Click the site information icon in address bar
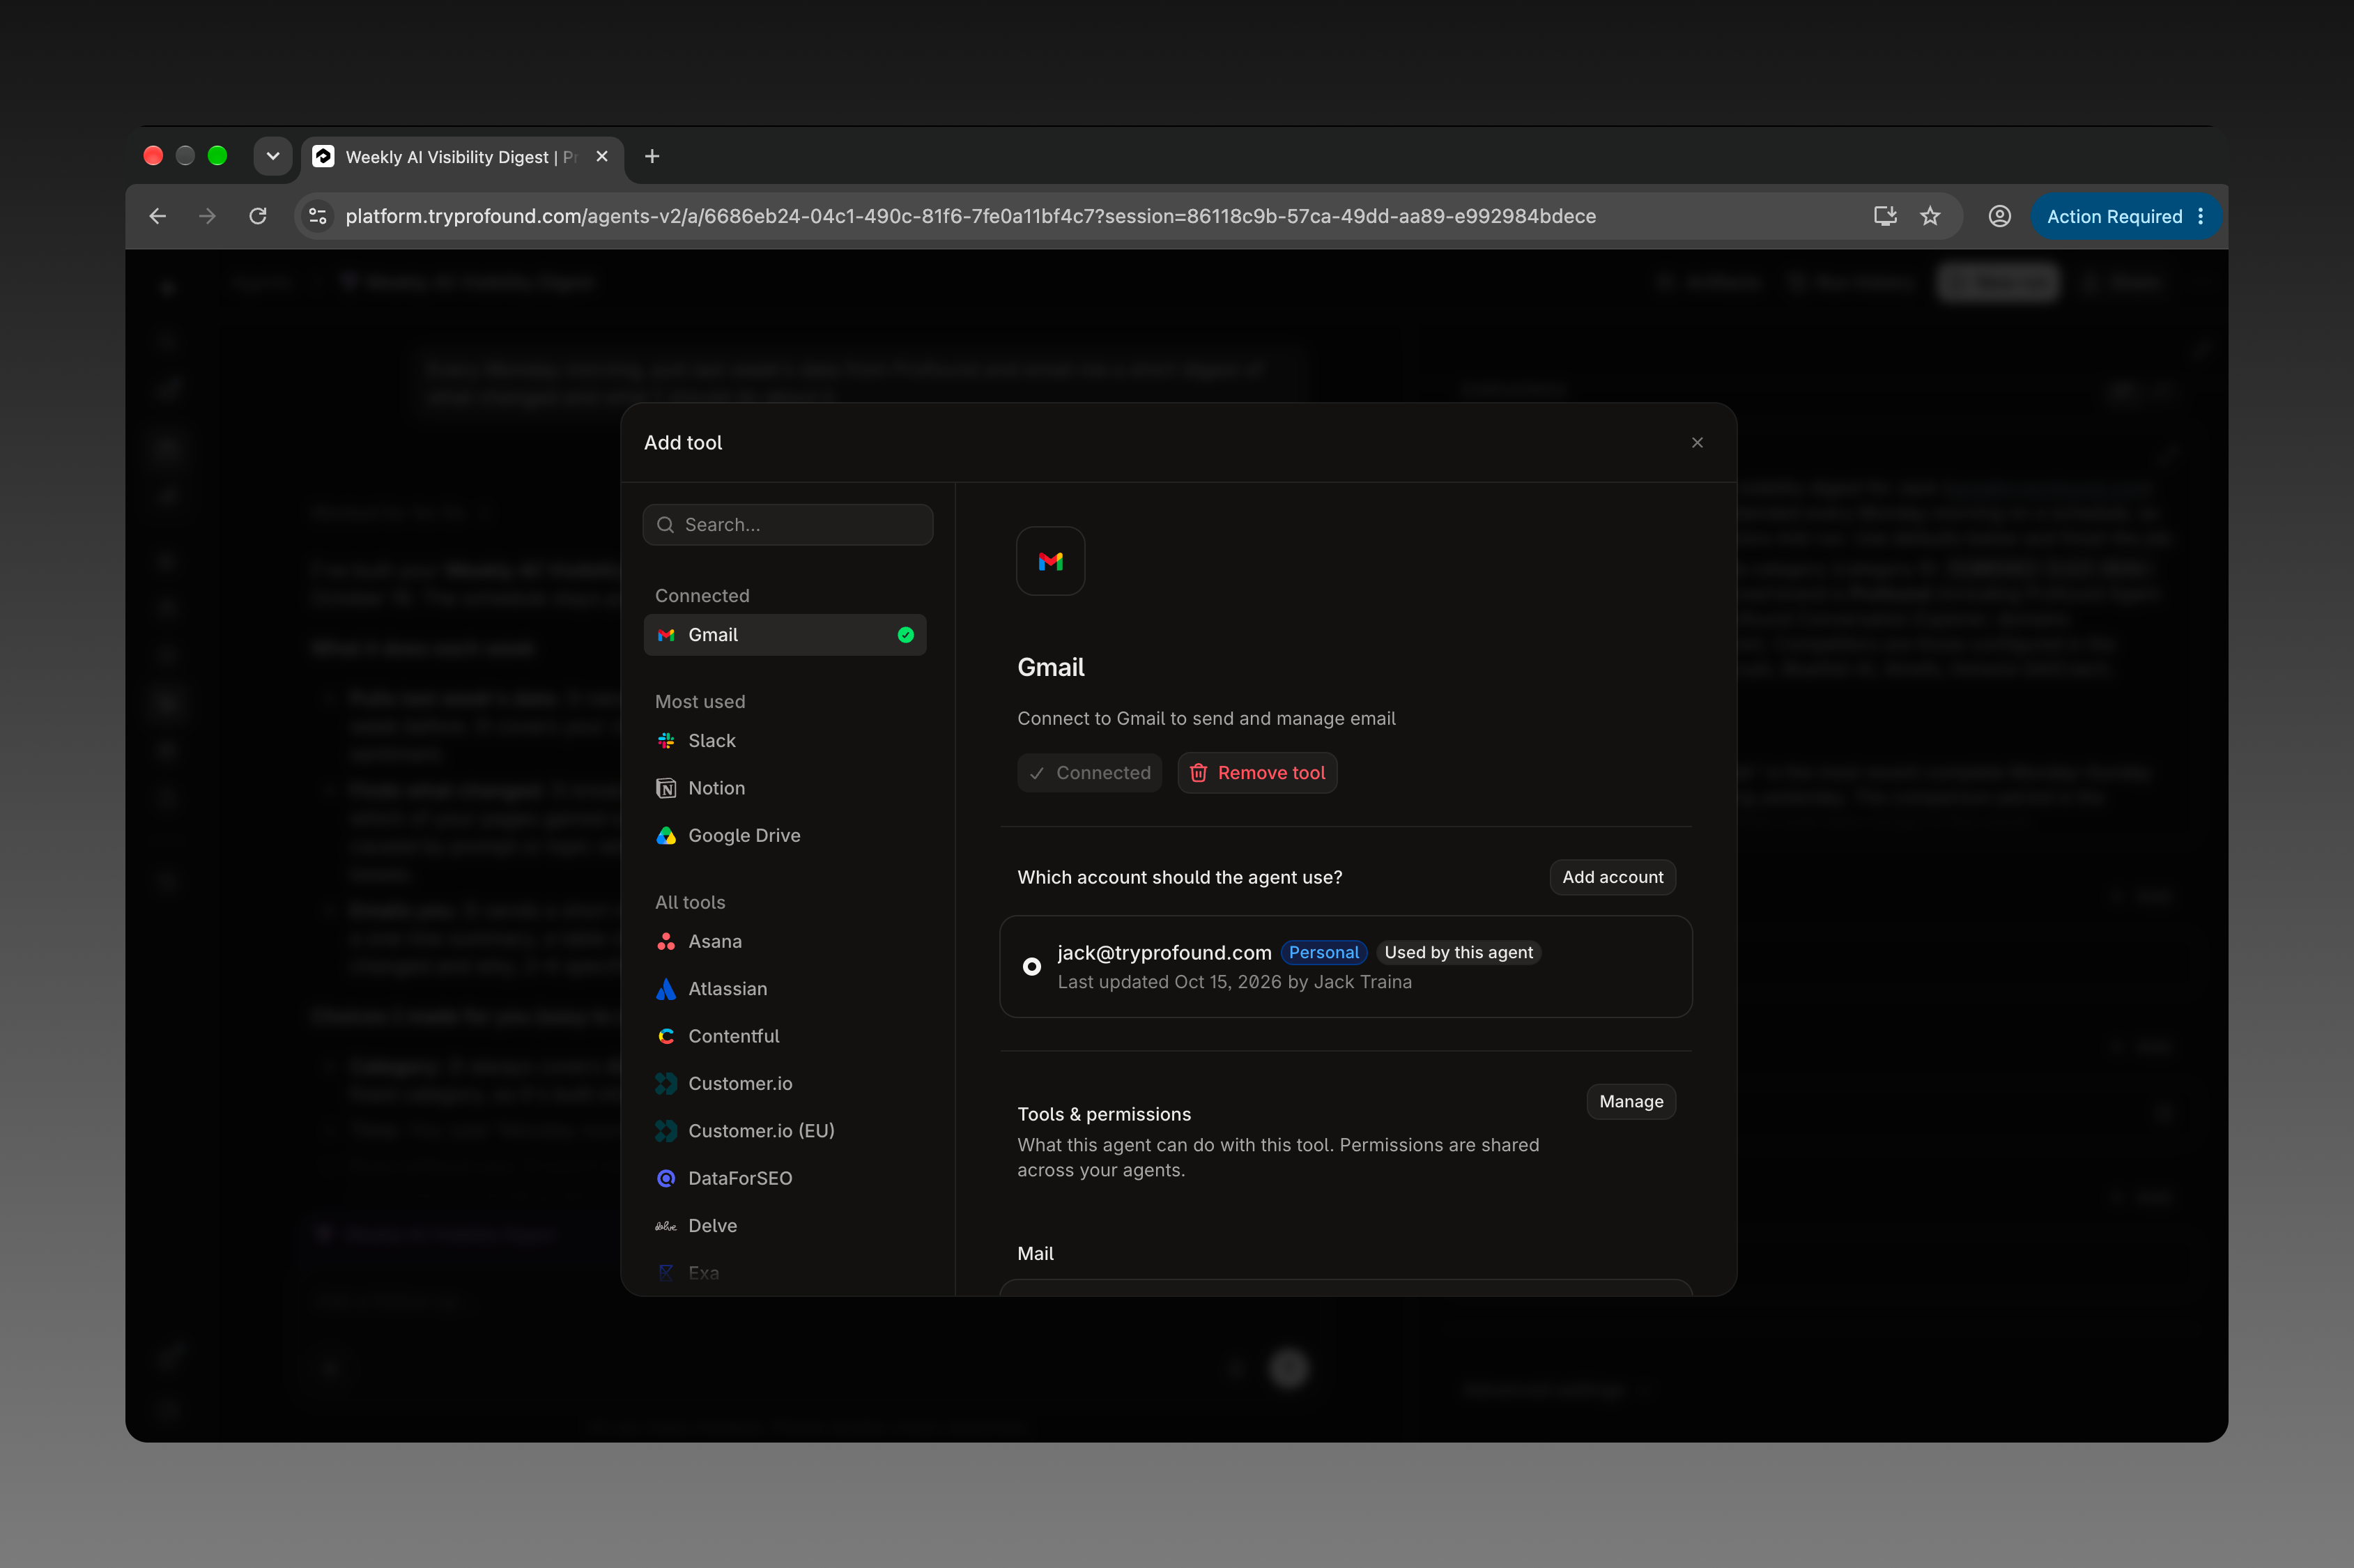 click(318, 216)
